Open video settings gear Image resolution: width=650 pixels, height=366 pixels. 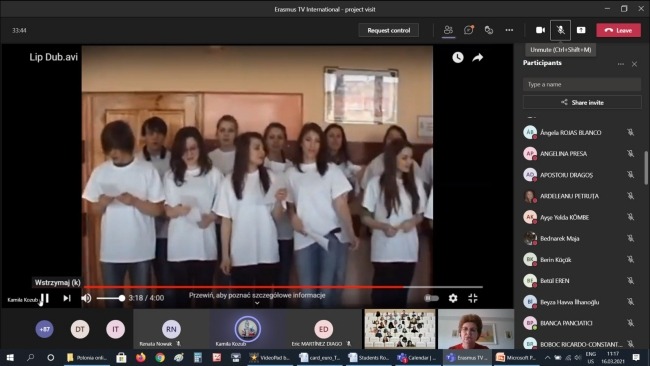click(453, 298)
